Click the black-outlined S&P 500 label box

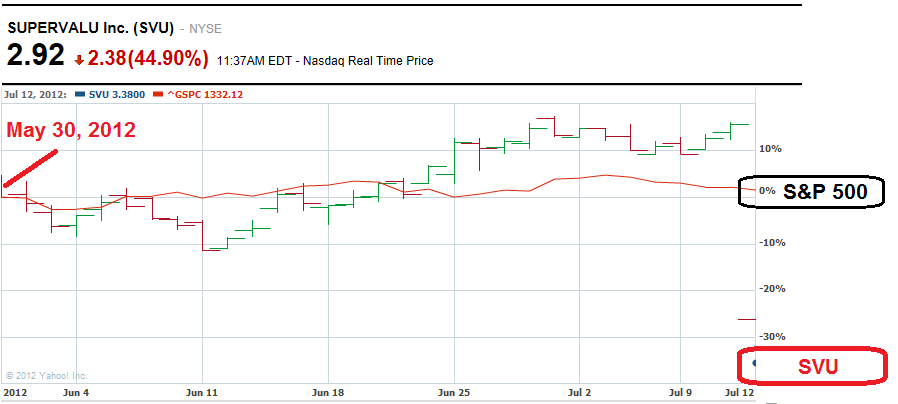[x=811, y=191]
